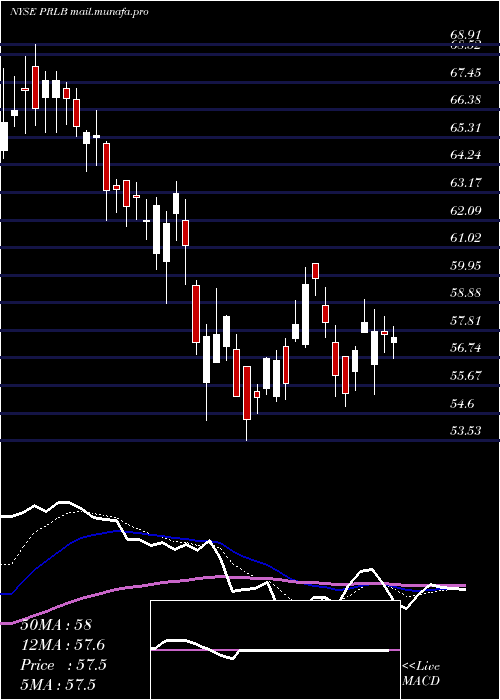Click the 66.38 price axis label
The height and width of the screenshot is (700, 500).
tap(466, 100)
